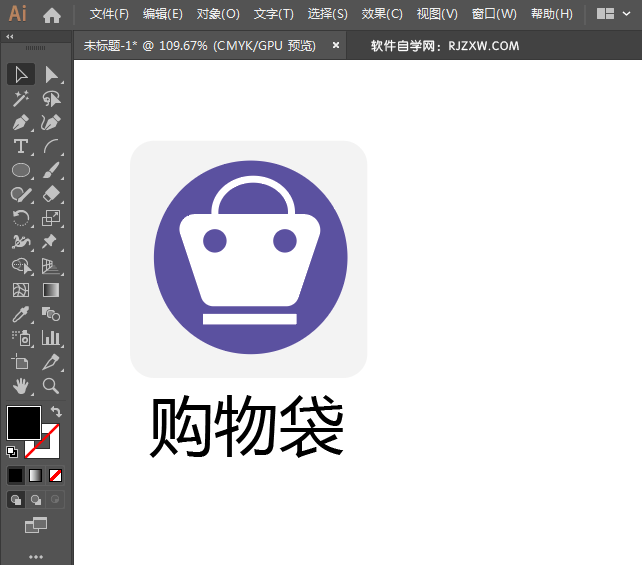The height and width of the screenshot is (565, 642).
Task: Pick the Gradient tool
Action: tap(51, 290)
